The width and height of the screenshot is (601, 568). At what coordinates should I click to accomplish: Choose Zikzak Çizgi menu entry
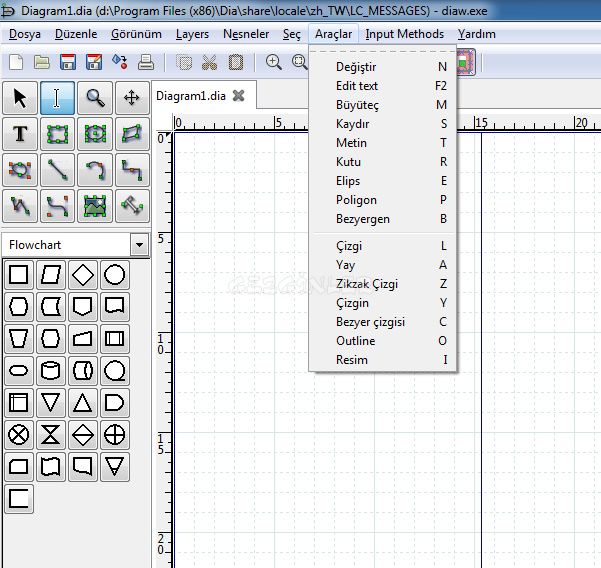pos(383,284)
